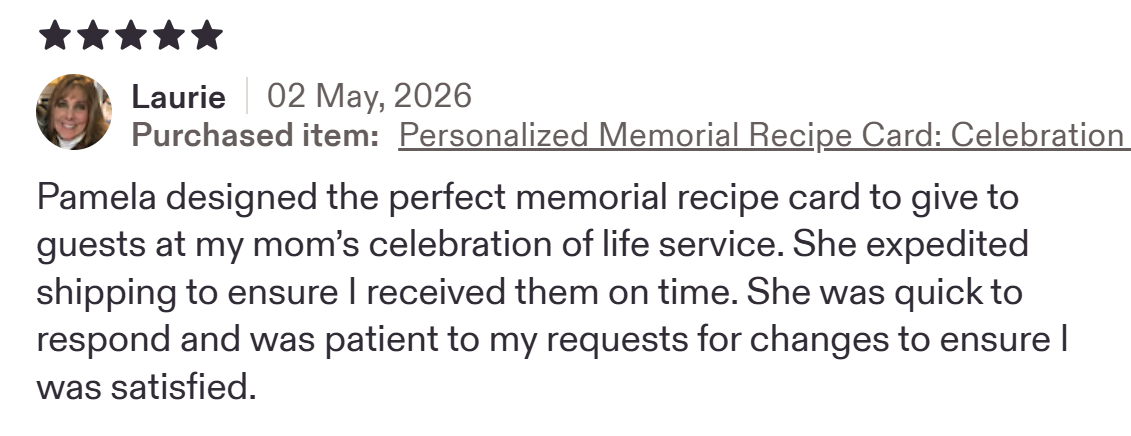The width and height of the screenshot is (1131, 436).
Task: Click the review line starting 'shipping to ensure'
Action: [x=529, y=294]
